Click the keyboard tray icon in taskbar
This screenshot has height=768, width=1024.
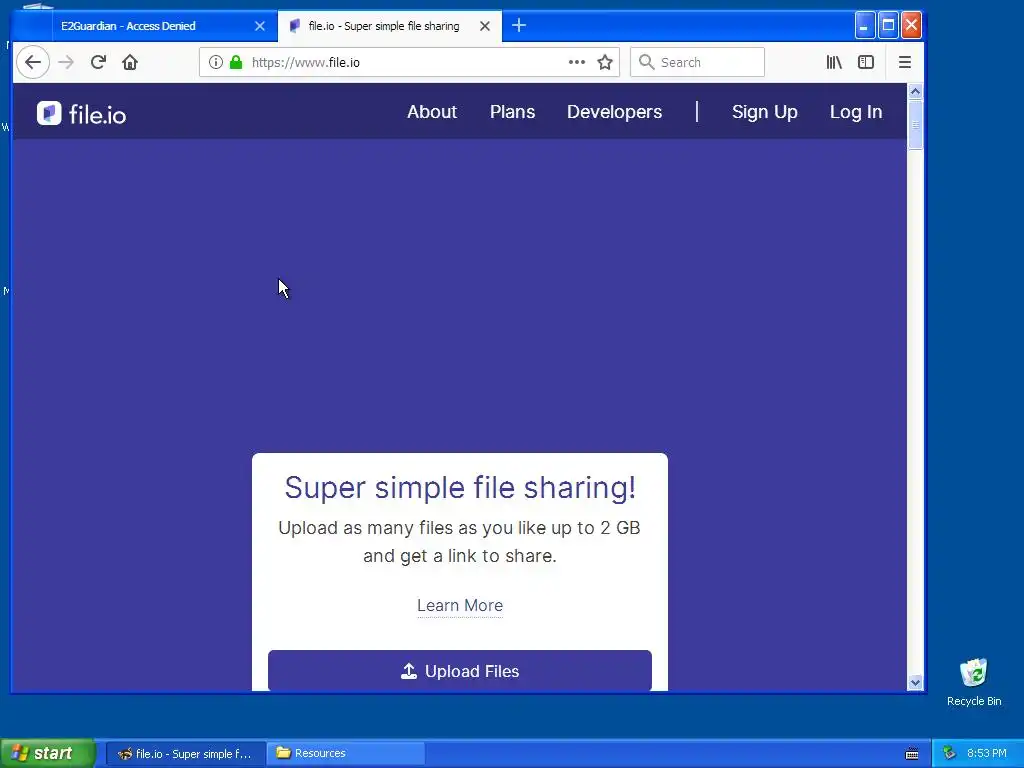coord(912,754)
